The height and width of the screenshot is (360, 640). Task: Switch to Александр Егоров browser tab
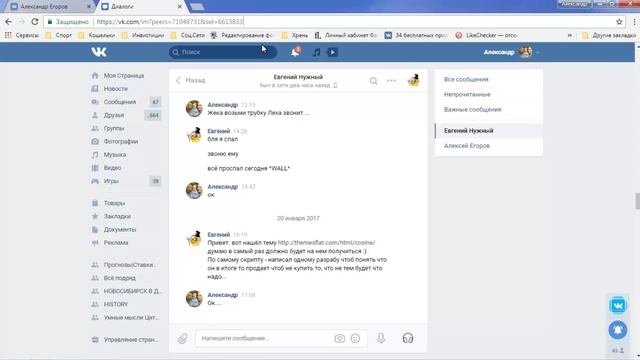[50, 7]
